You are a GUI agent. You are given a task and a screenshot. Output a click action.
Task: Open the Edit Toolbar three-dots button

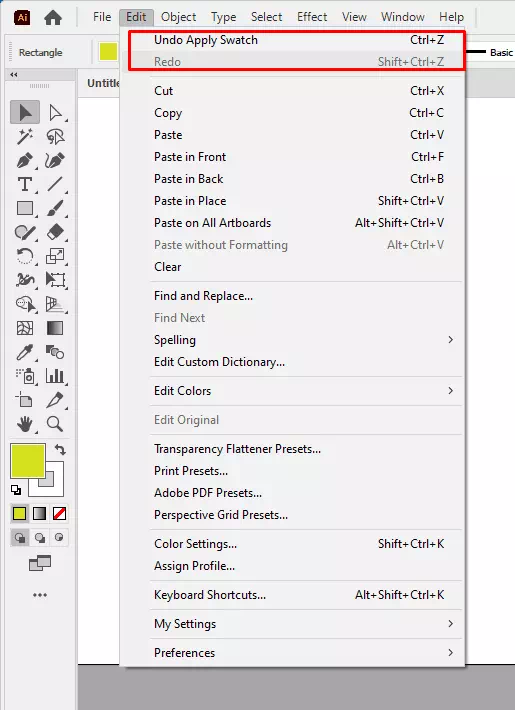tap(40, 595)
